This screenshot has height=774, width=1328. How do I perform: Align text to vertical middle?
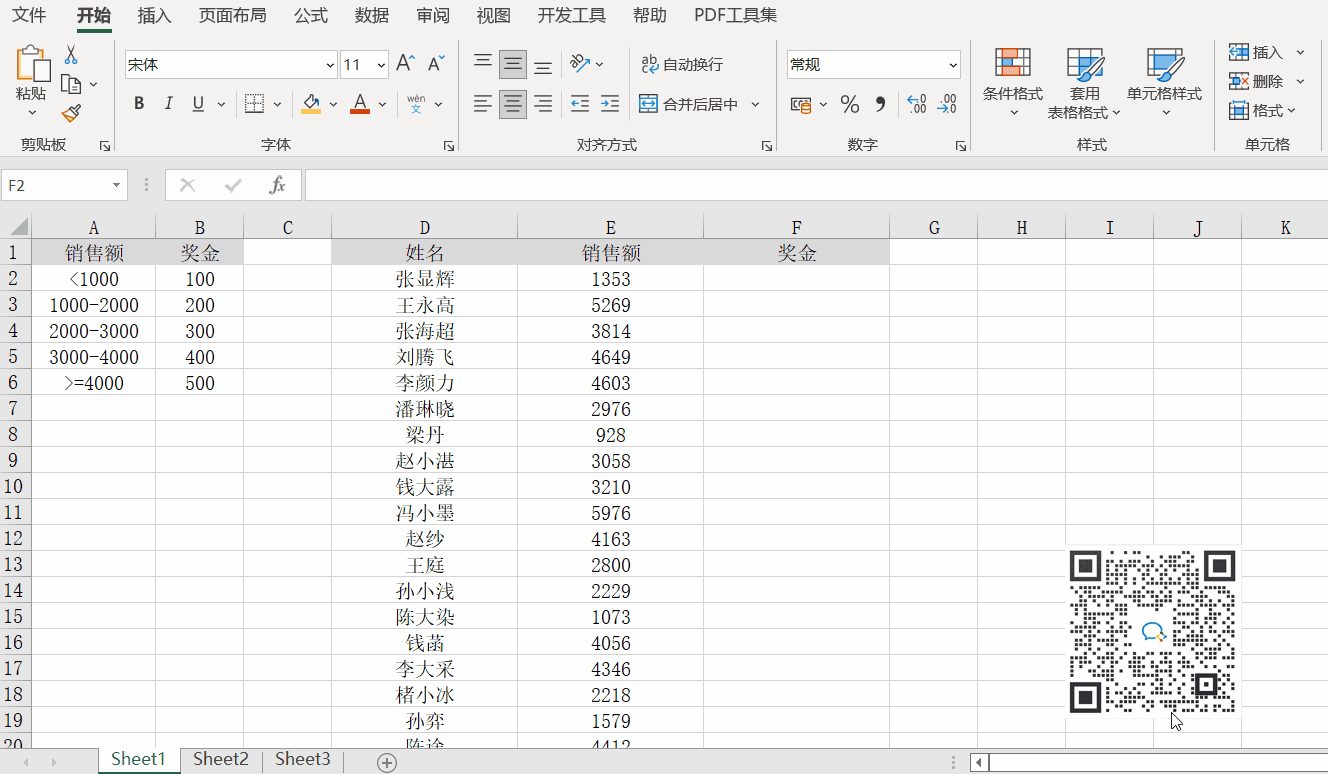(513, 64)
